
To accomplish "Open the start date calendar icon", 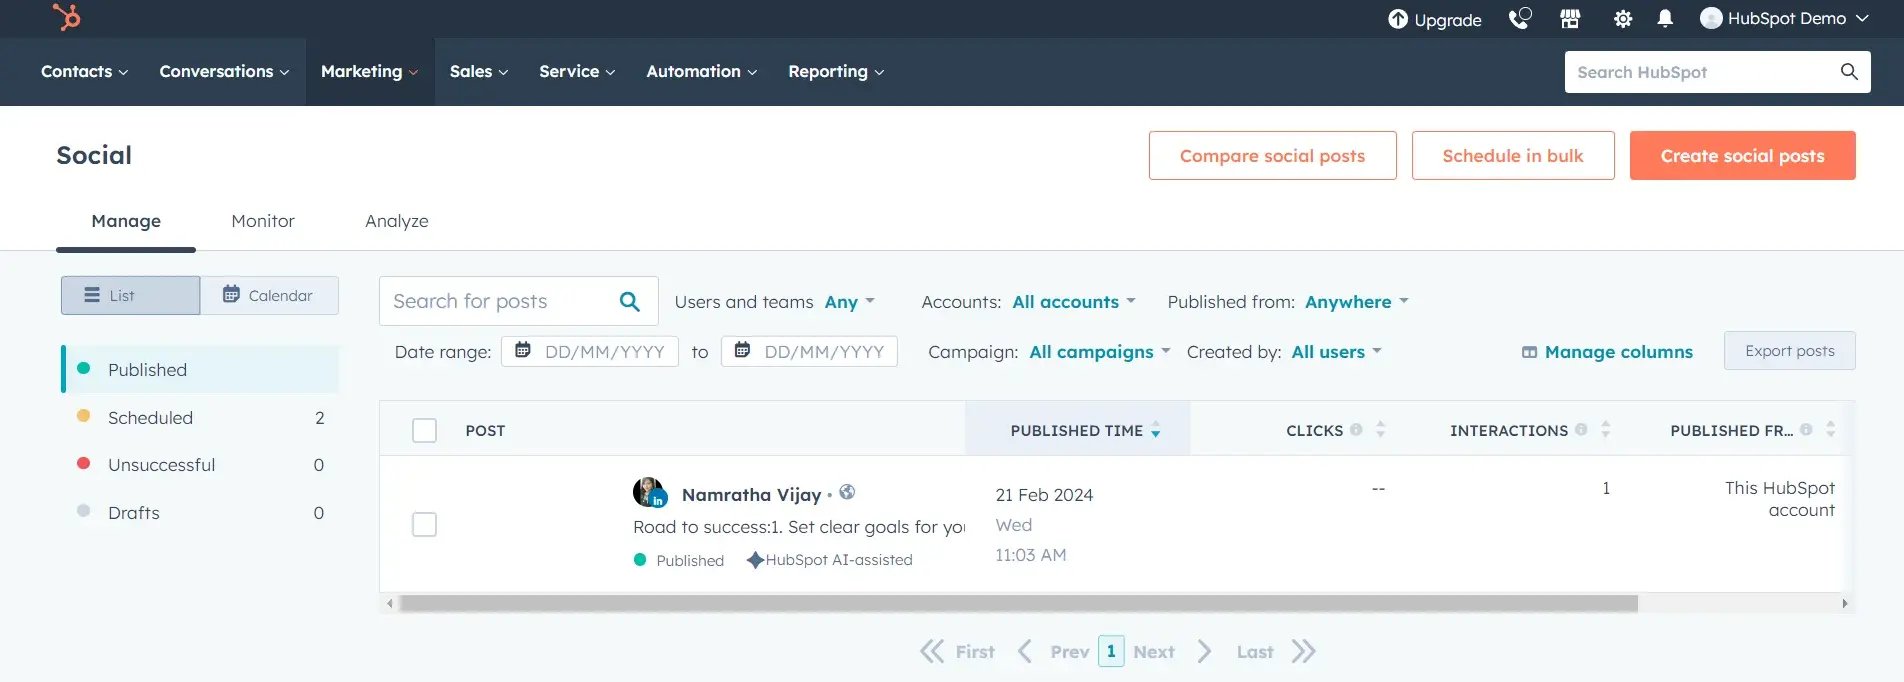I will pos(522,350).
